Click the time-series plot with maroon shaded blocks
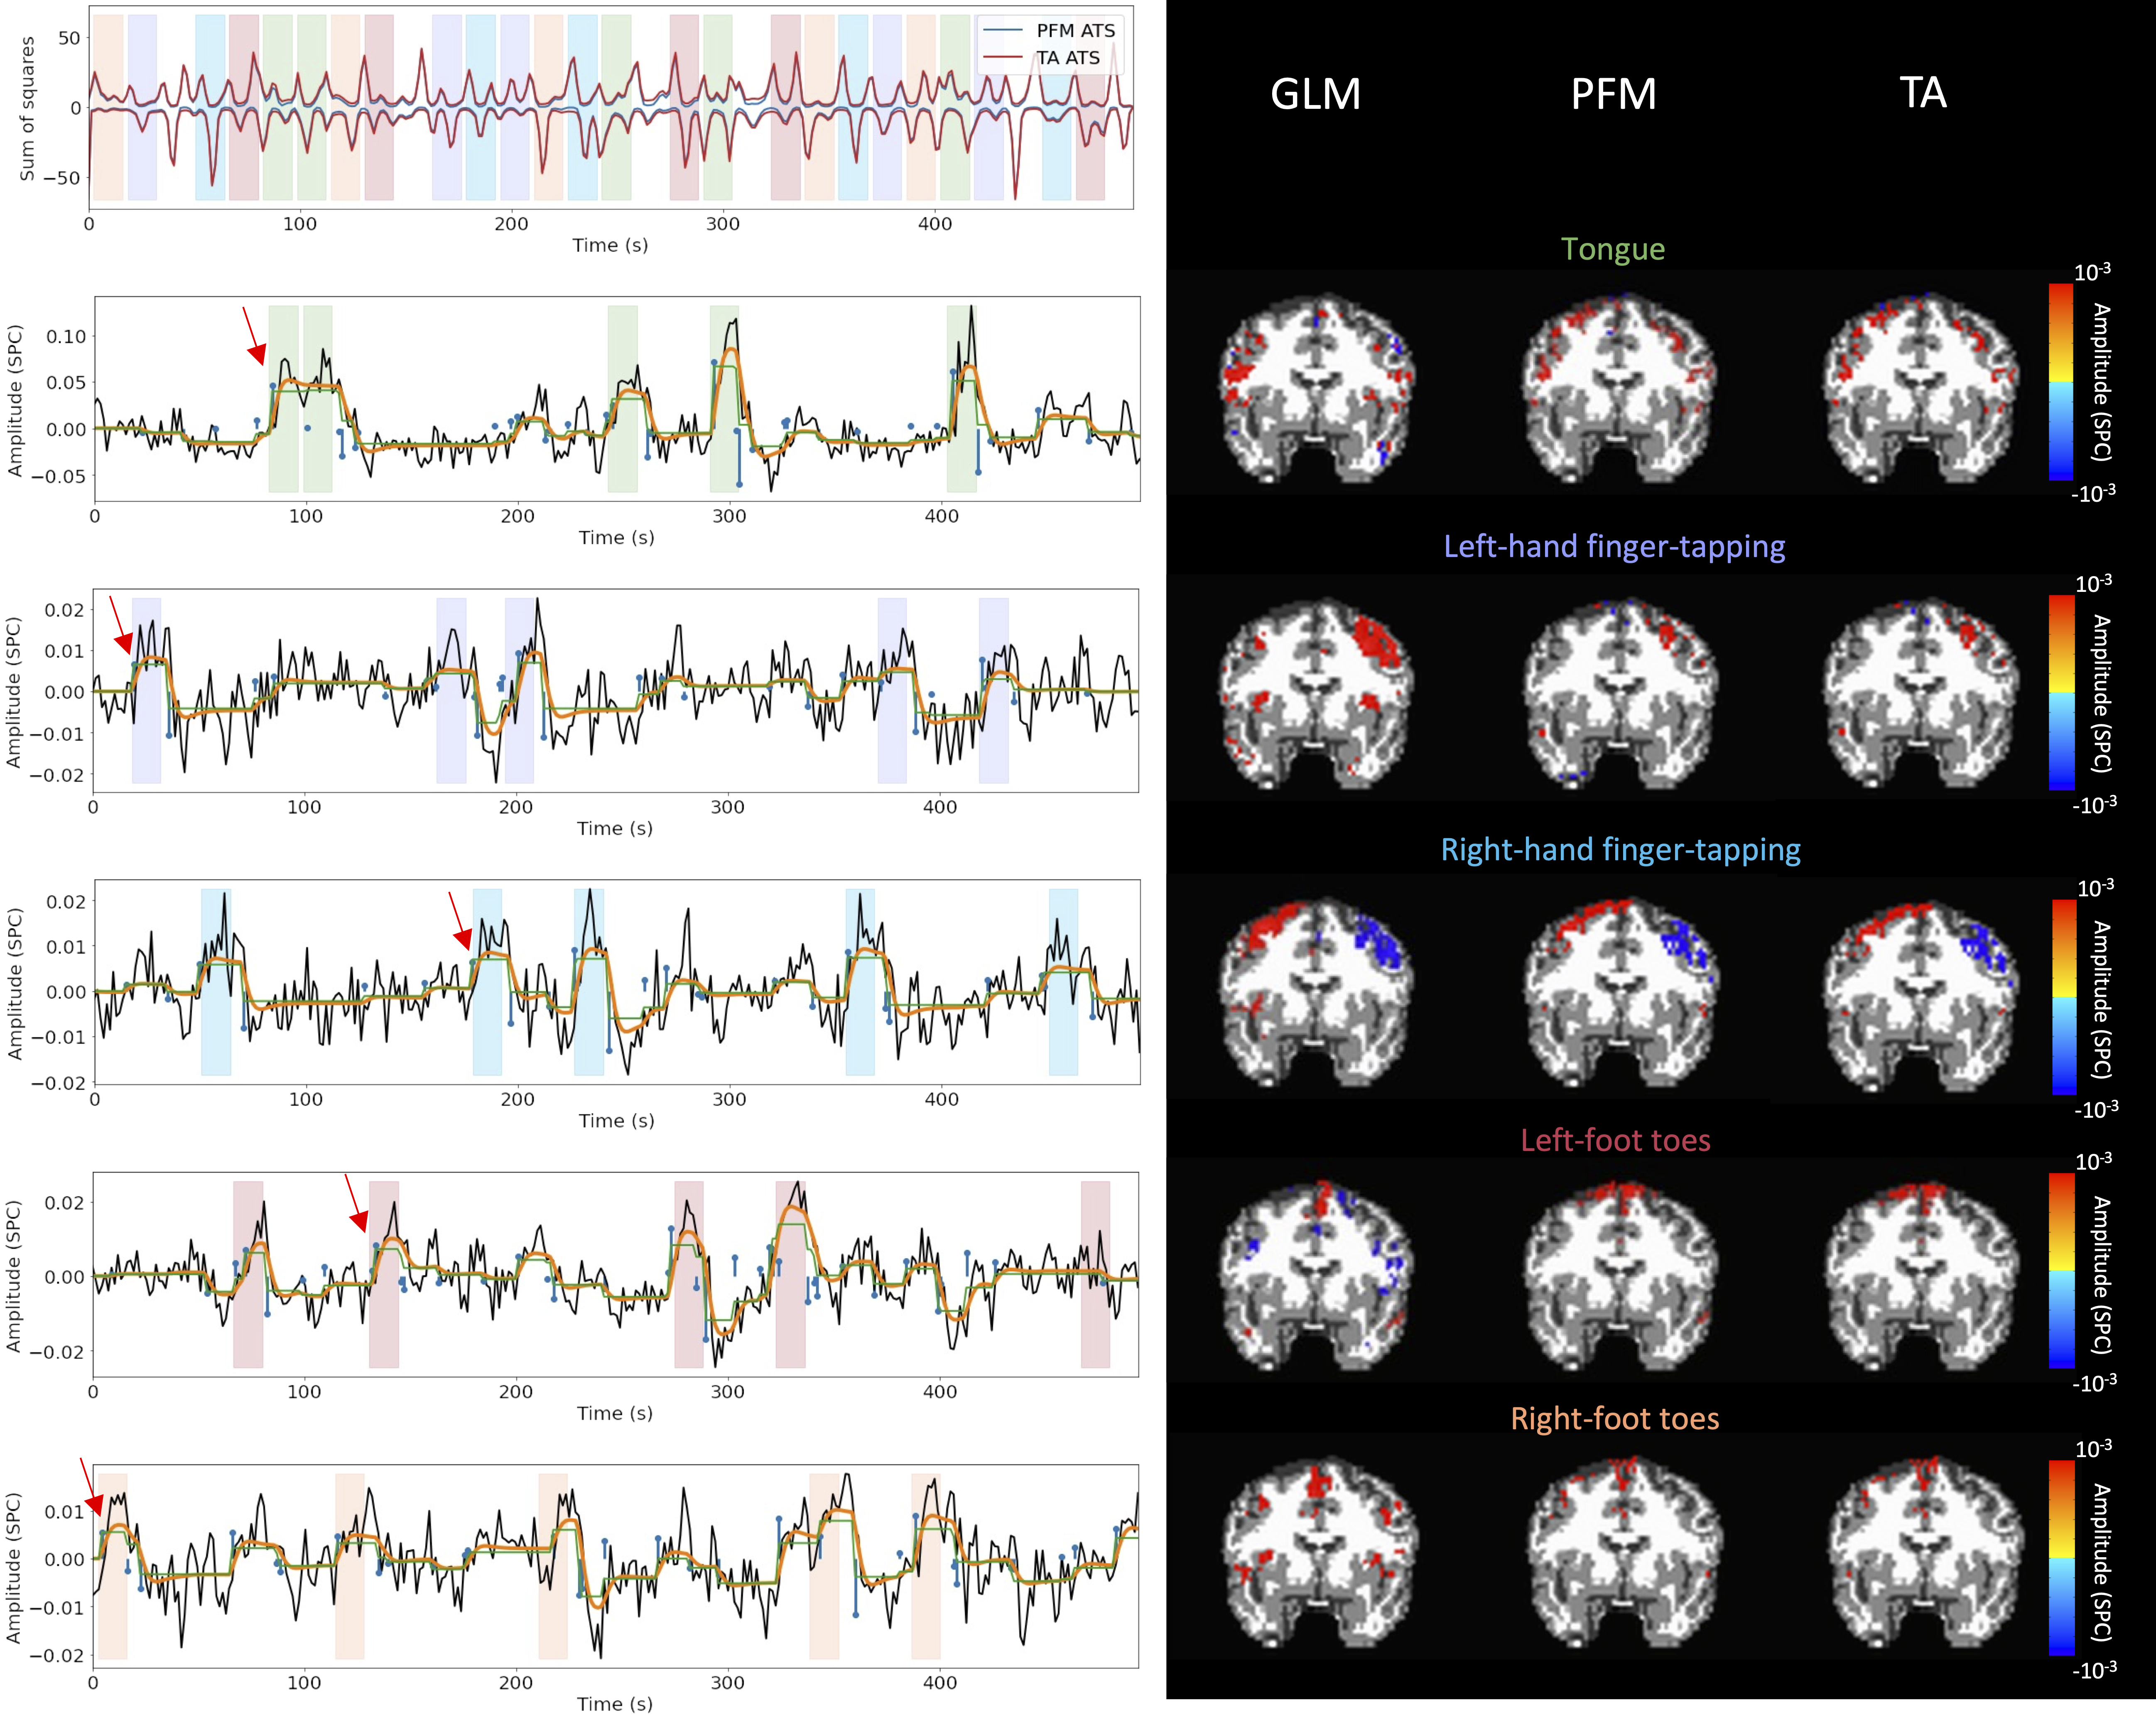Viewport: 2156px width, 1720px height. (x=616, y=1274)
